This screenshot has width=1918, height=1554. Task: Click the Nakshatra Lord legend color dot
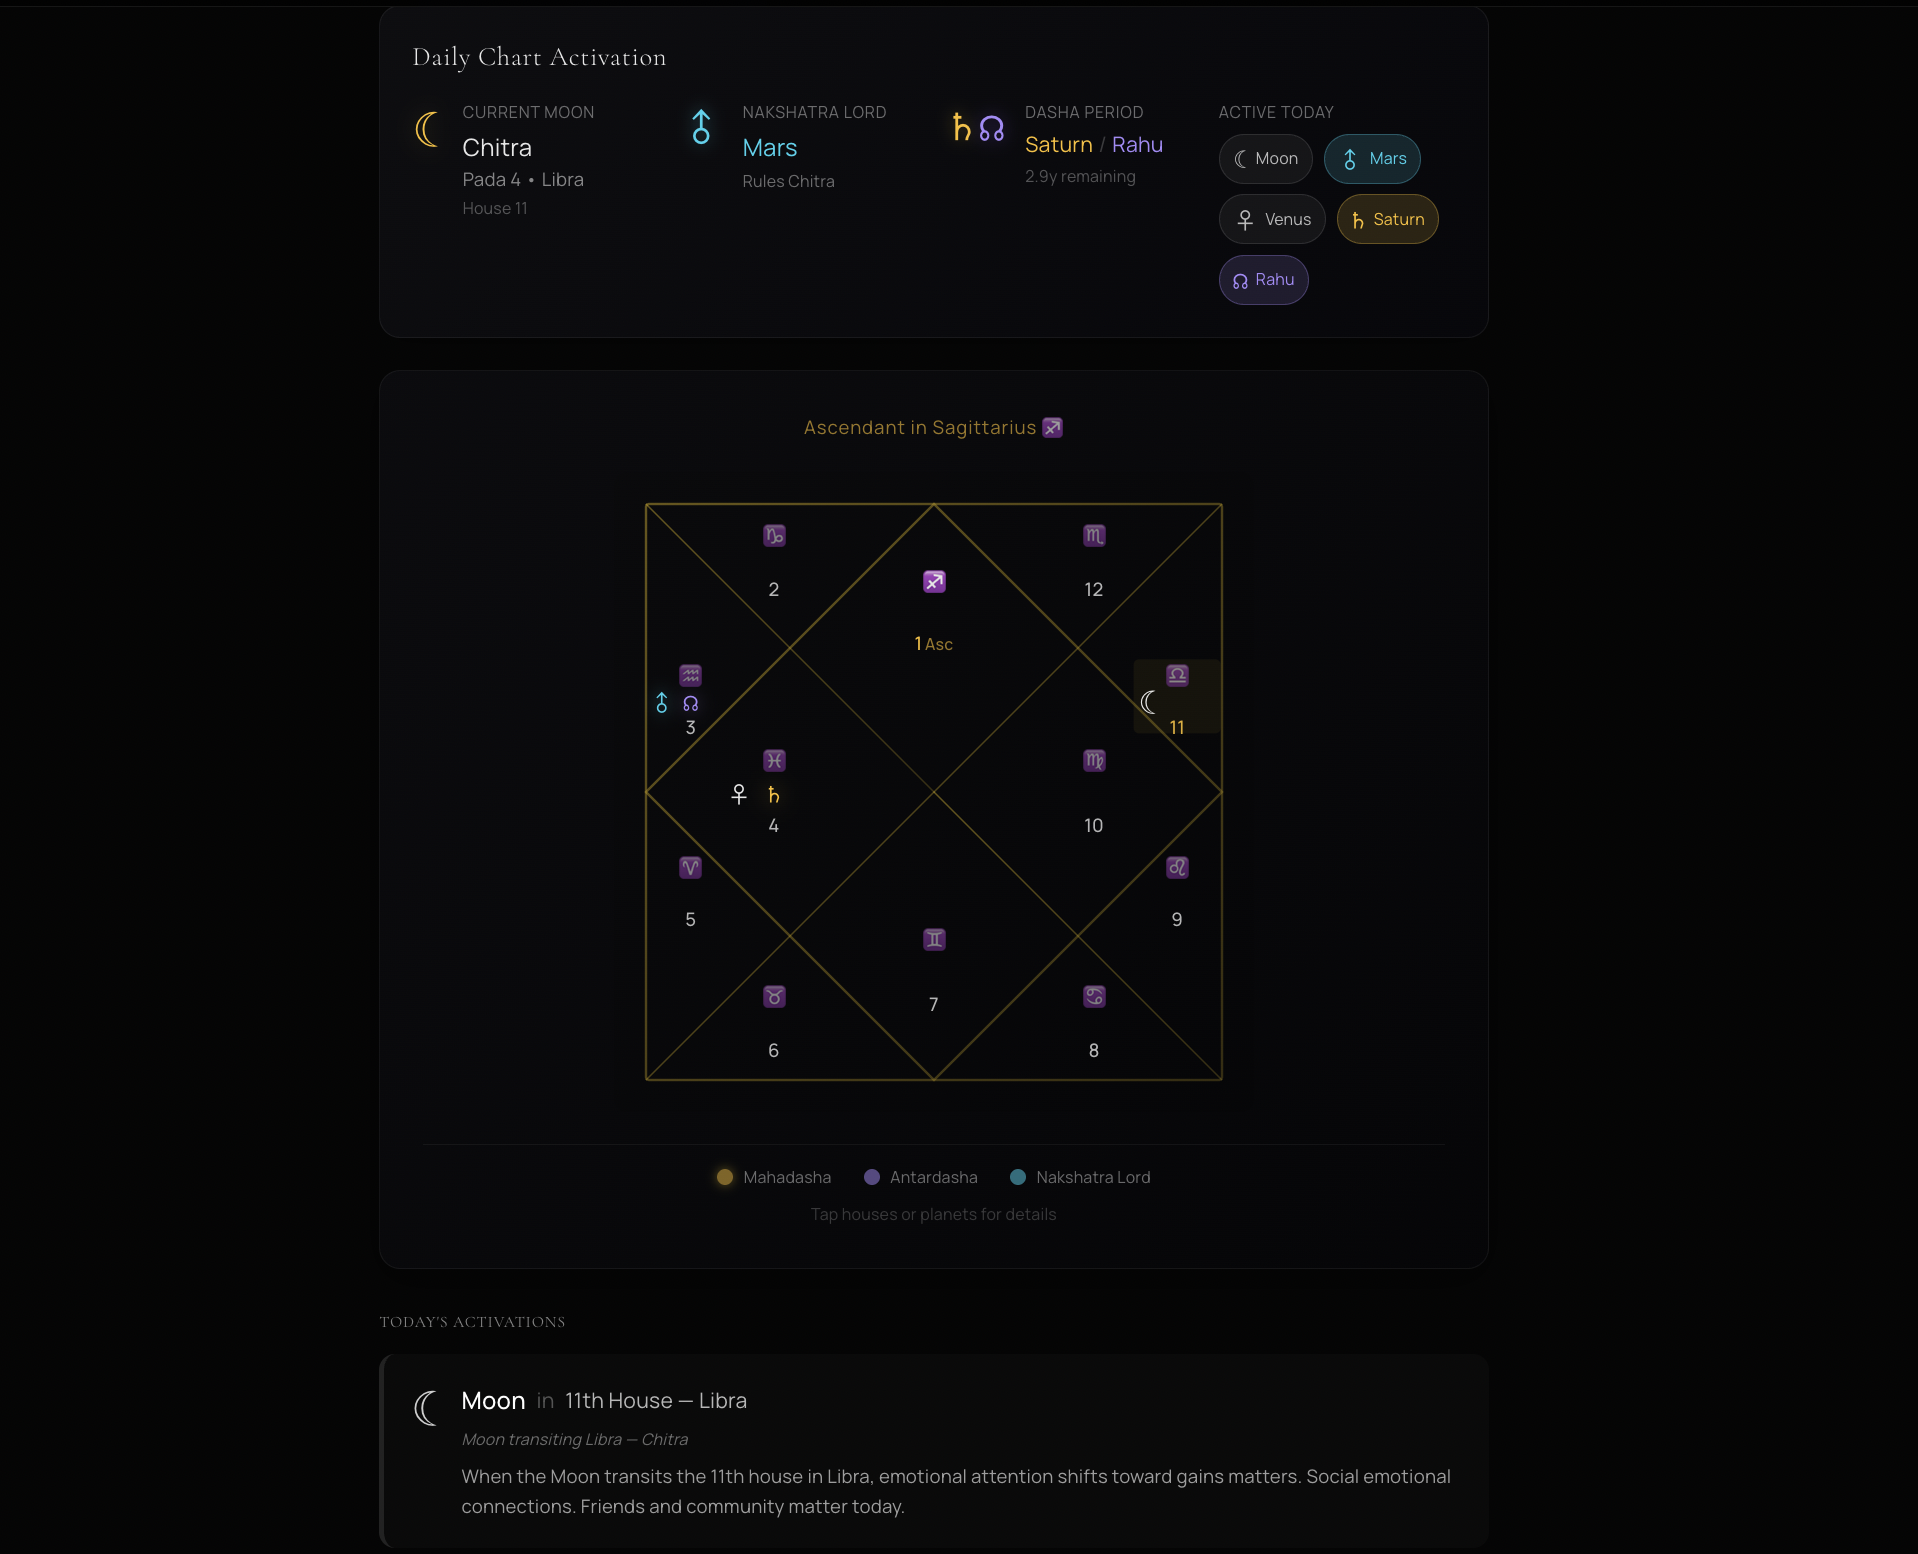pyautogui.click(x=1016, y=1177)
